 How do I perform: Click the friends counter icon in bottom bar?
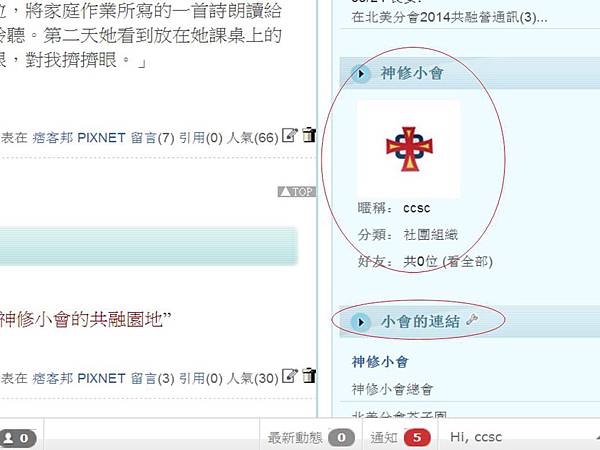pyautogui.click(x=18, y=438)
